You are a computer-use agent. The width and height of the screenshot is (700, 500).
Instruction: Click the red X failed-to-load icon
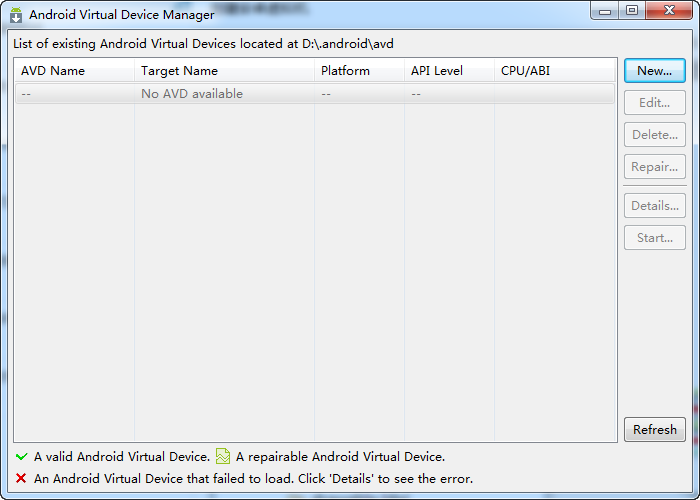(21, 479)
